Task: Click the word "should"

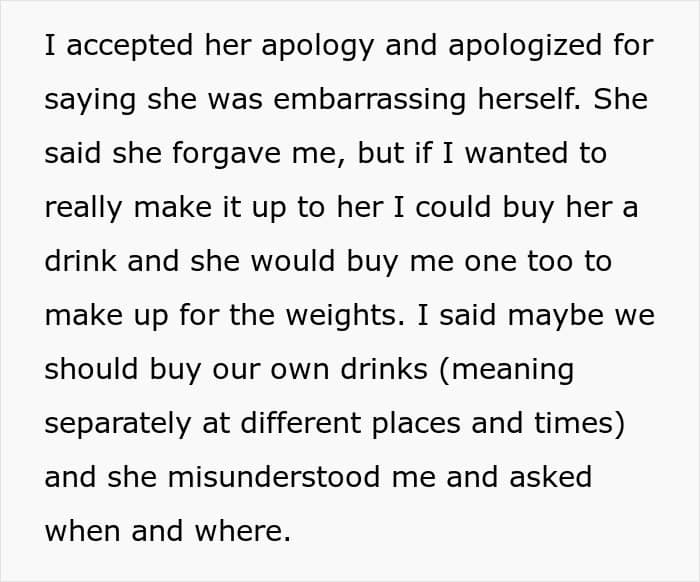Action: pos(91,369)
